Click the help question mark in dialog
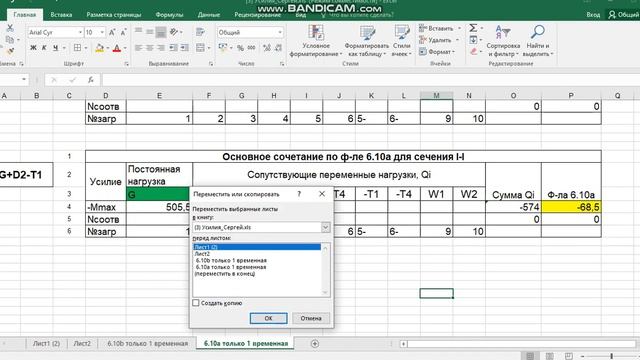 299,194
